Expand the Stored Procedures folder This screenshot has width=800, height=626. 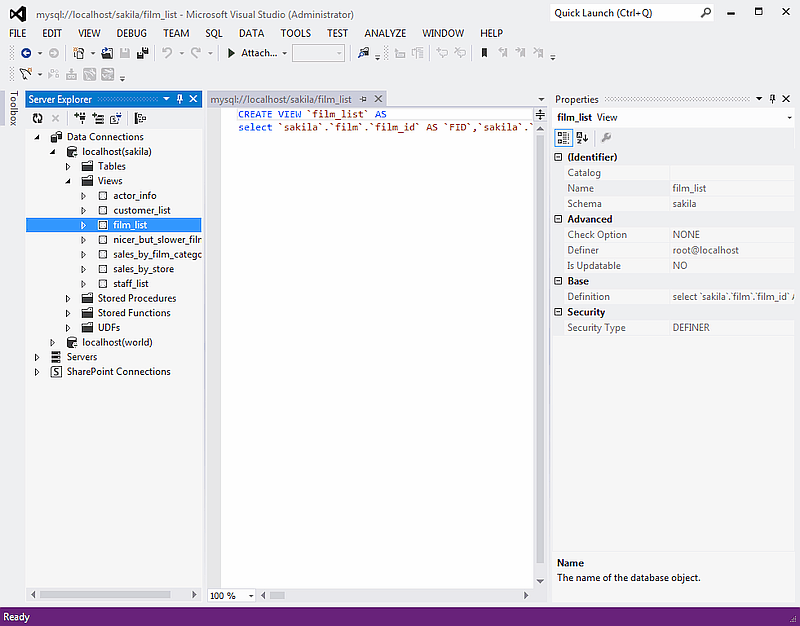[x=68, y=298]
